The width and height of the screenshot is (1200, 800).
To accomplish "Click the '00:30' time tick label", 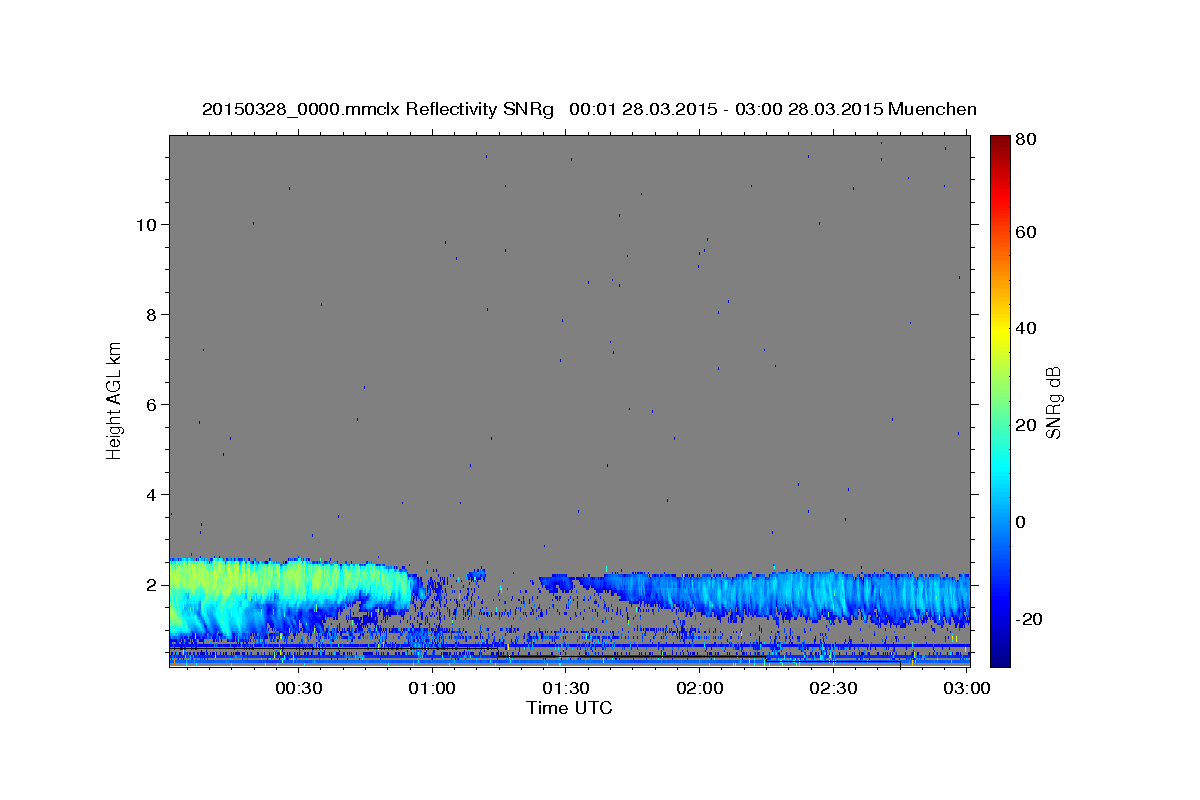I will coord(298,688).
